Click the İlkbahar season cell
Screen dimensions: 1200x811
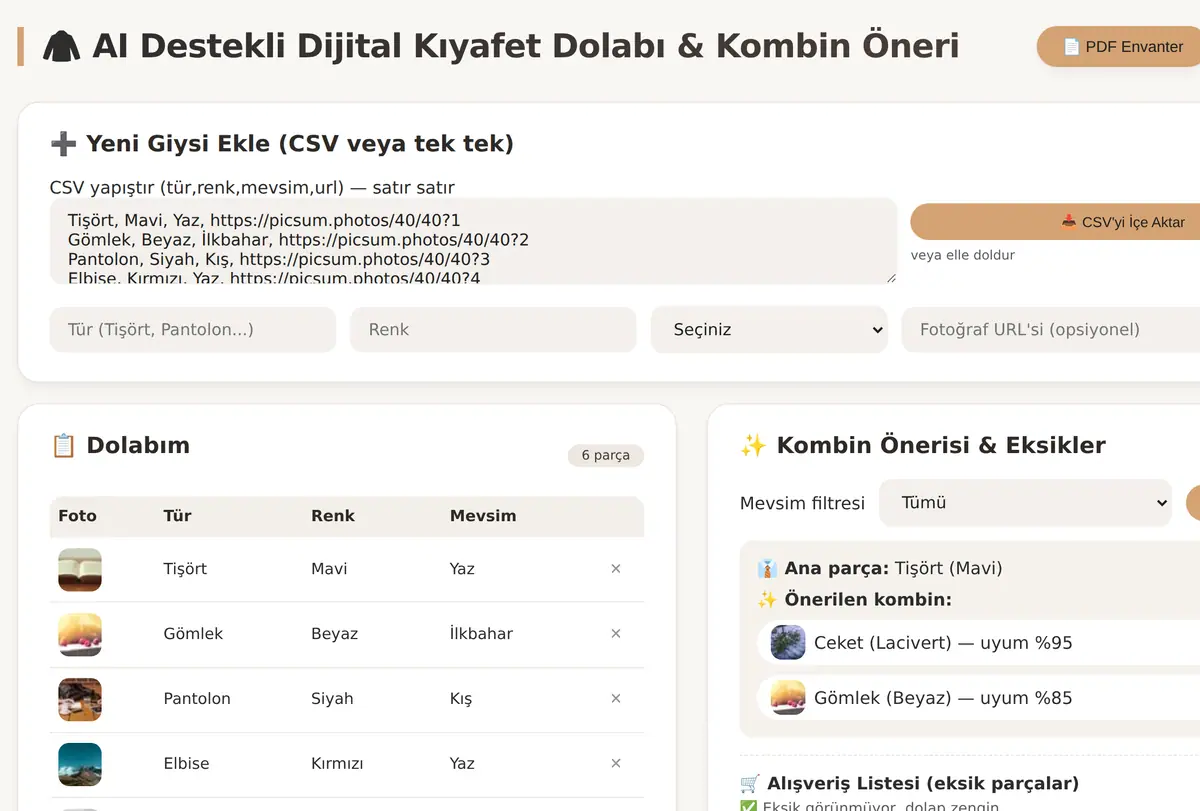[481, 634]
